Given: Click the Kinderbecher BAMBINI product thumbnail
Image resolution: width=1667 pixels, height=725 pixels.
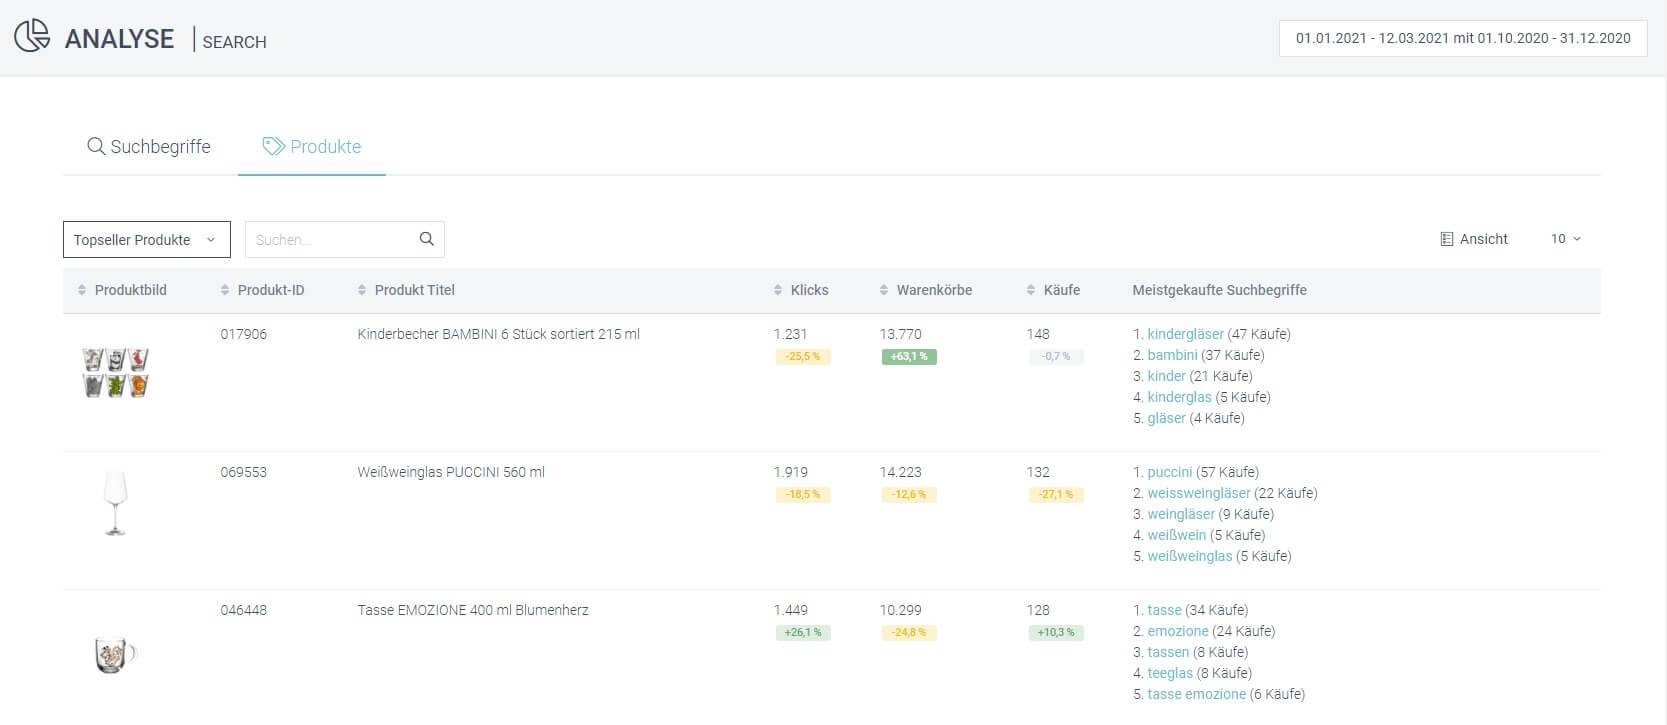Looking at the screenshot, I should (x=115, y=372).
